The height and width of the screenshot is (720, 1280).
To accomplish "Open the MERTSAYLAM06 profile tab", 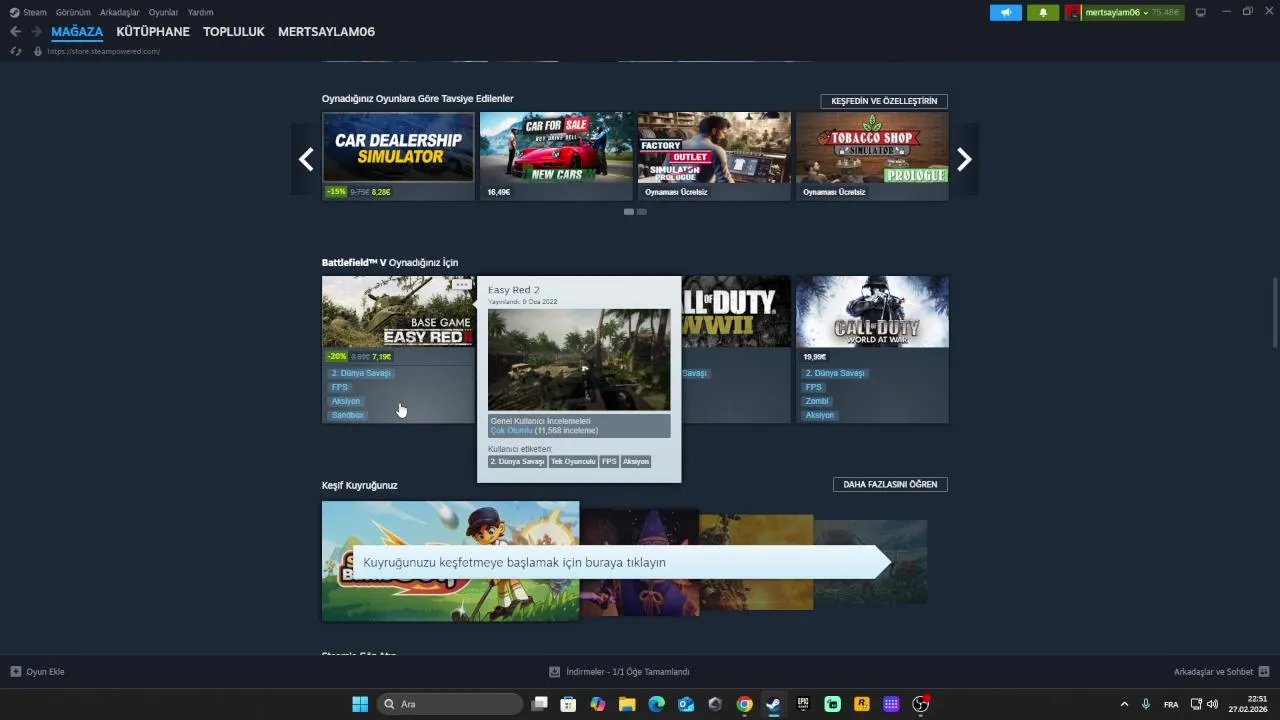I will [326, 32].
